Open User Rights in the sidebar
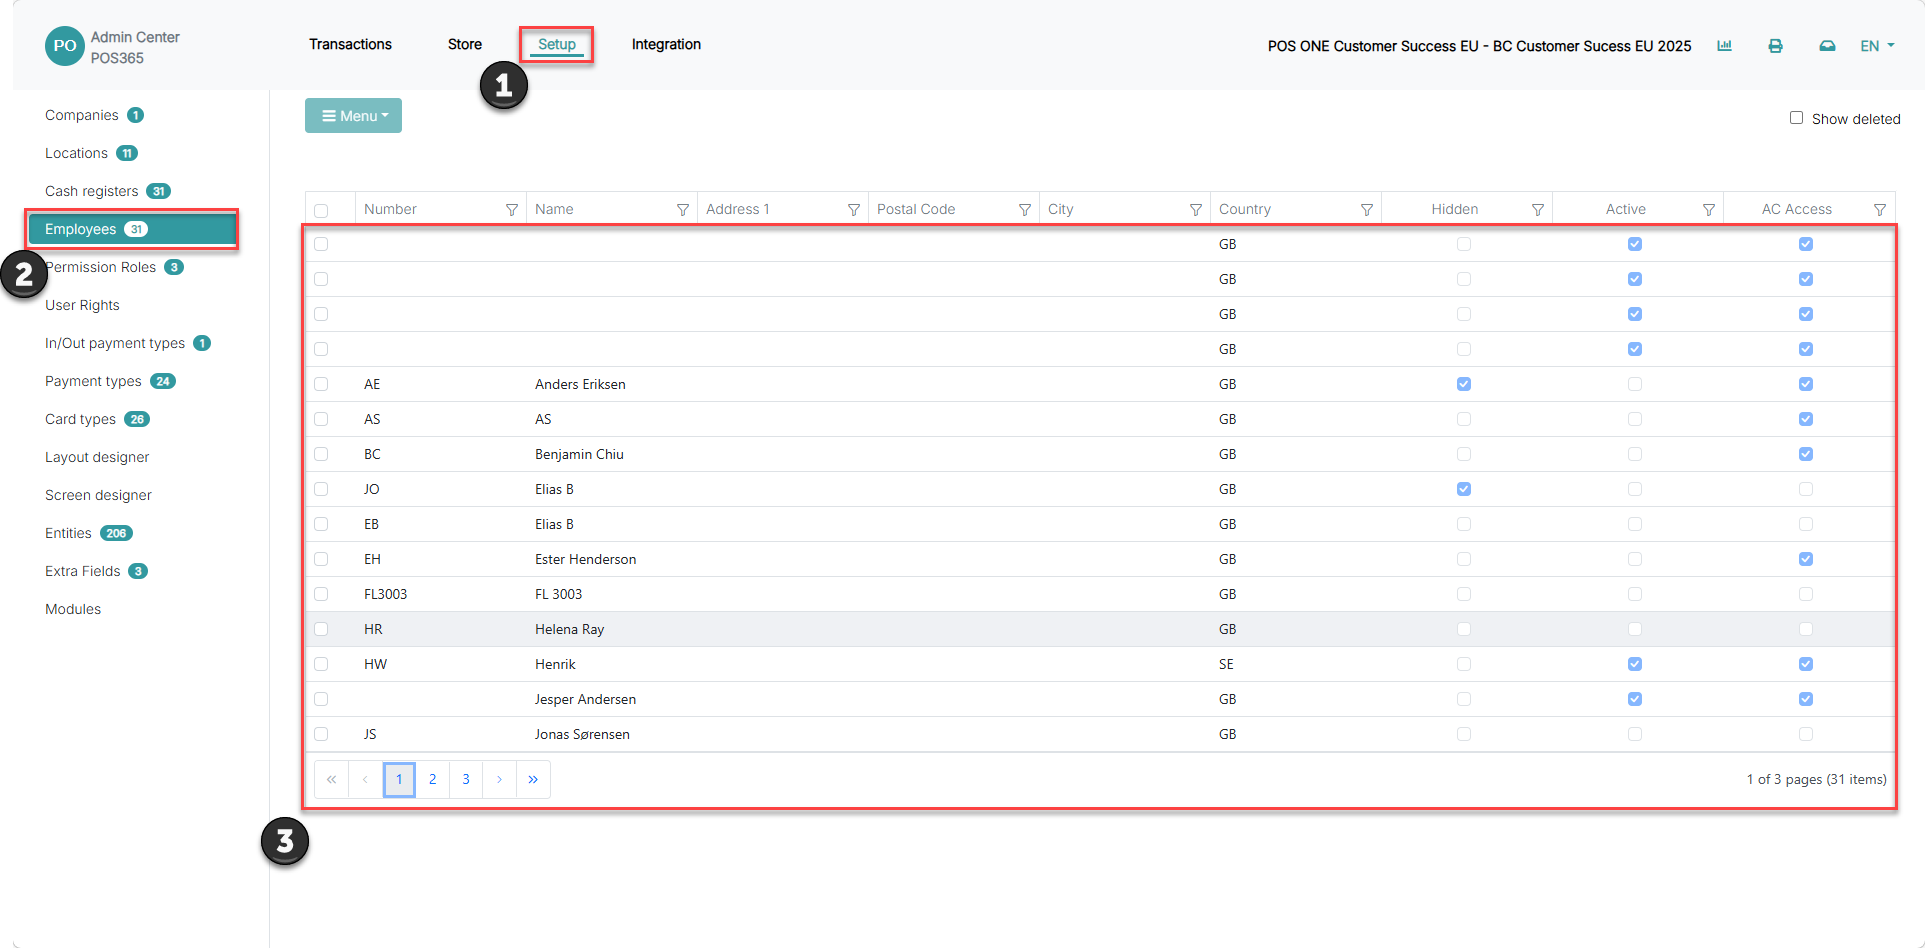Screen dimensions: 1925x948 click(x=82, y=305)
